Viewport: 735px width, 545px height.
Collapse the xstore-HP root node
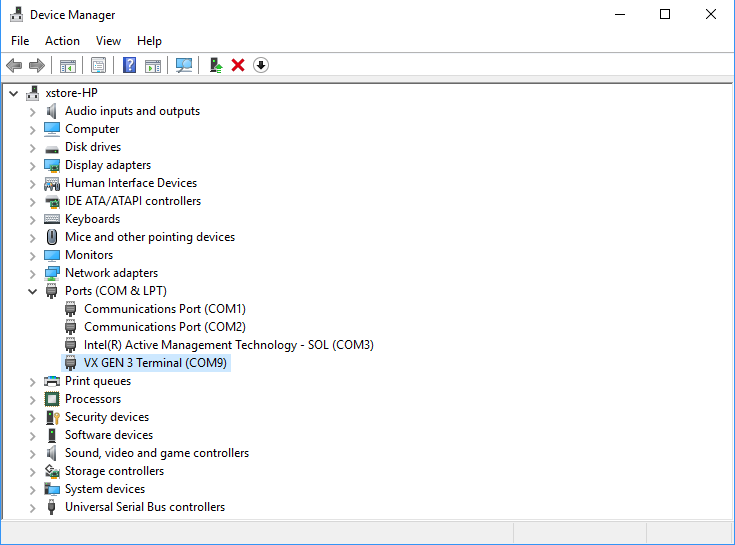point(13,93)
